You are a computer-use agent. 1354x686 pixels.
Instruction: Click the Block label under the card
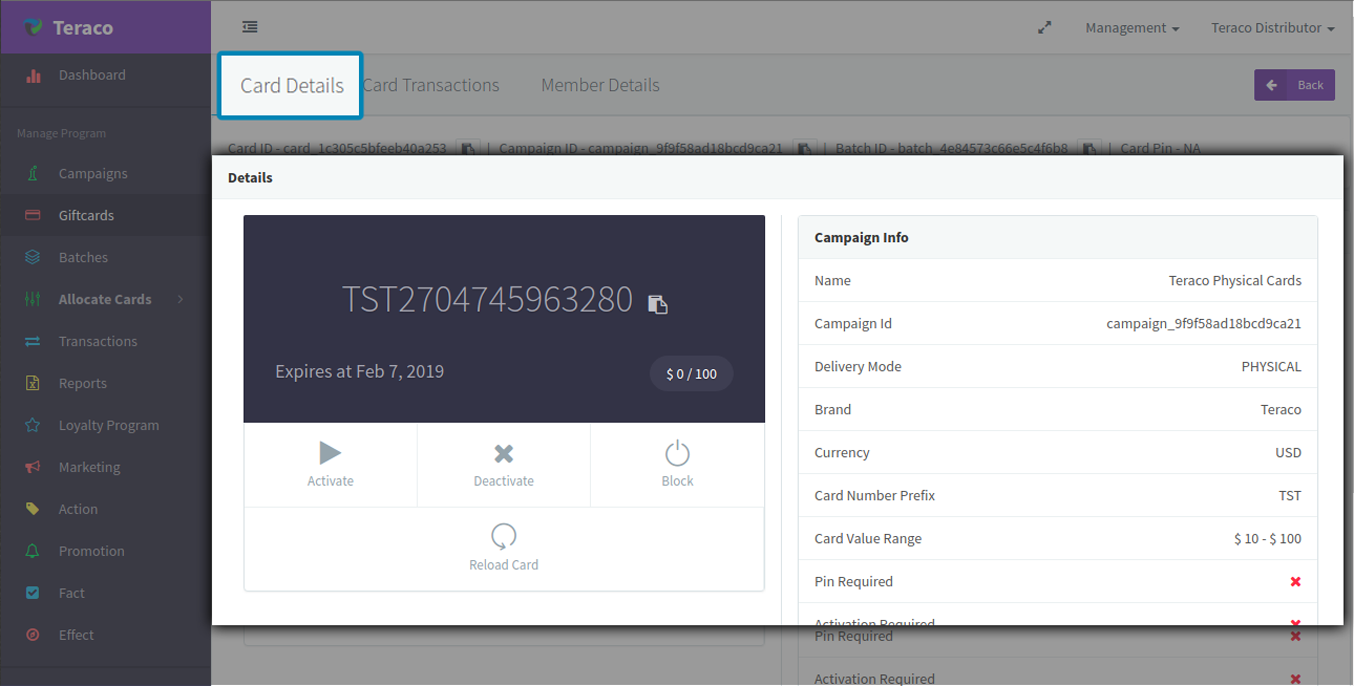[x=677, y=481]
